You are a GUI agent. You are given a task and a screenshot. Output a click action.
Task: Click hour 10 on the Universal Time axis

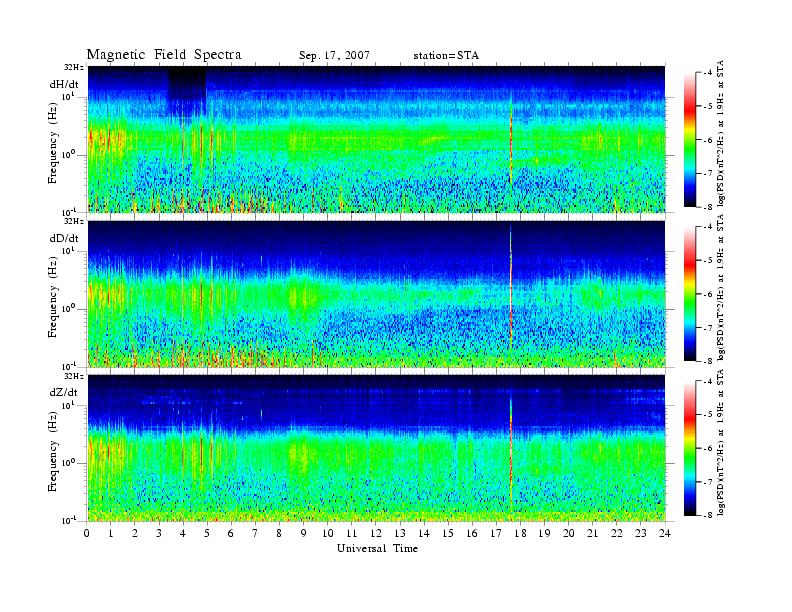[x=327, y=533]
